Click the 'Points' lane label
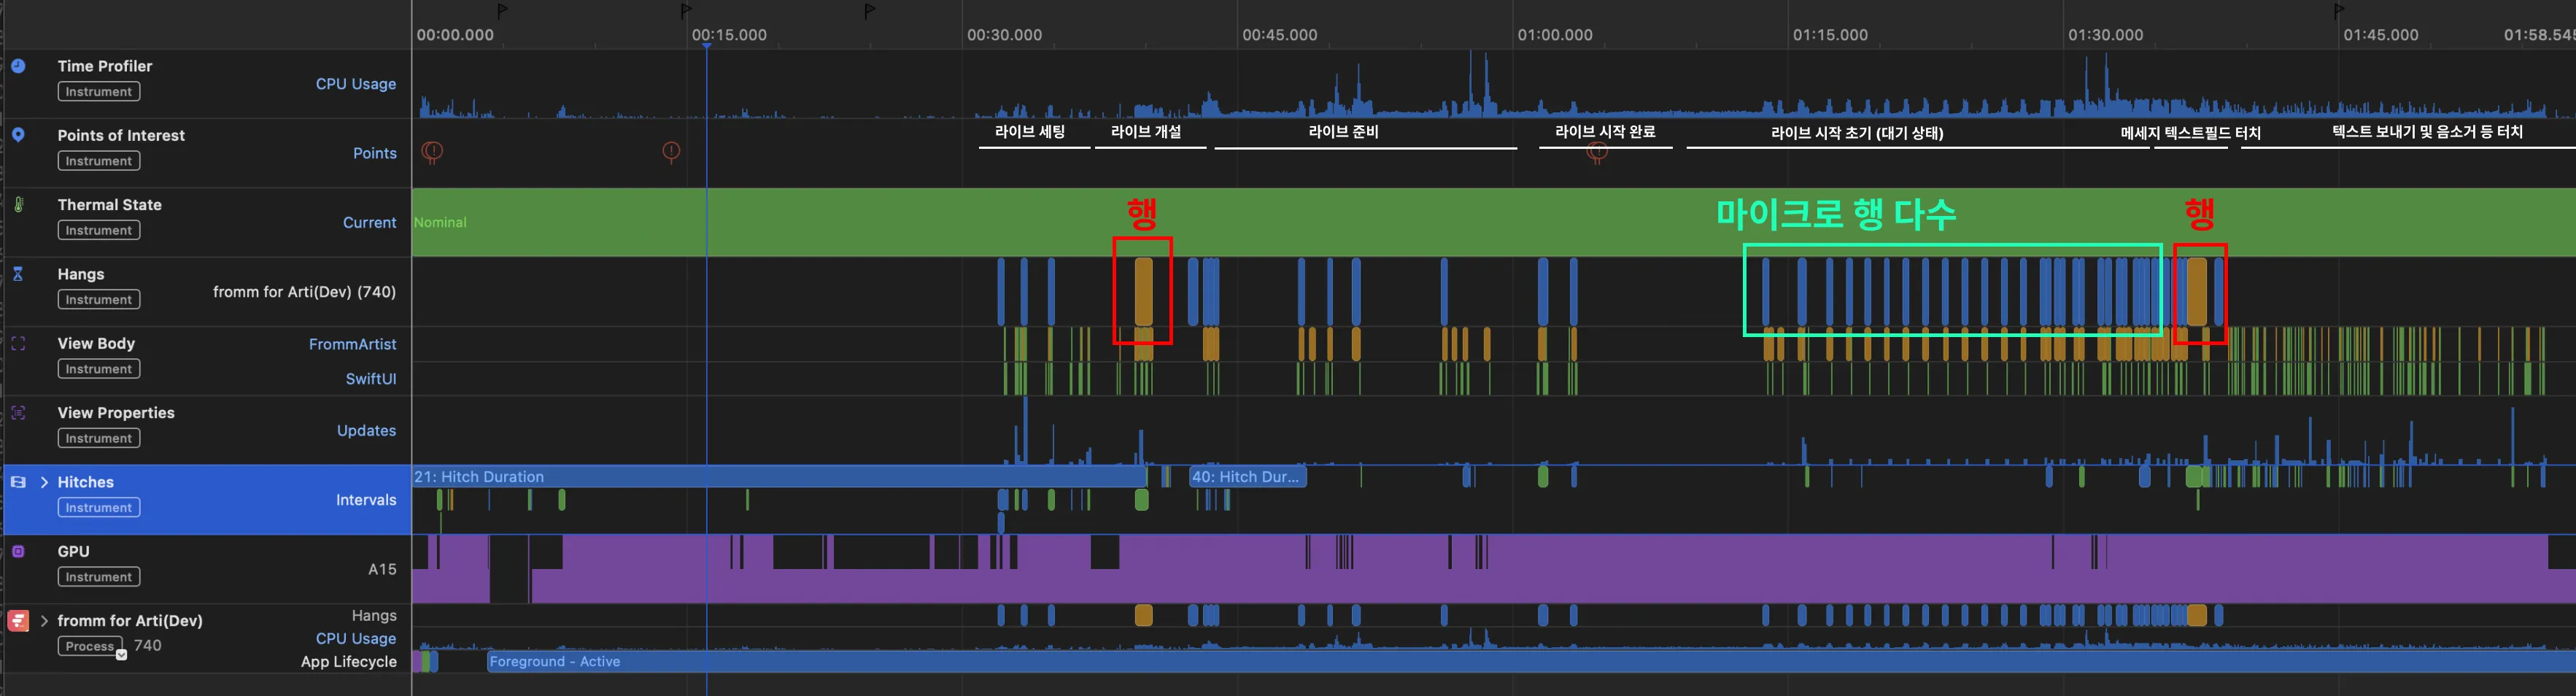This screenshot has width=2576, height=696. tap(375, 153)
